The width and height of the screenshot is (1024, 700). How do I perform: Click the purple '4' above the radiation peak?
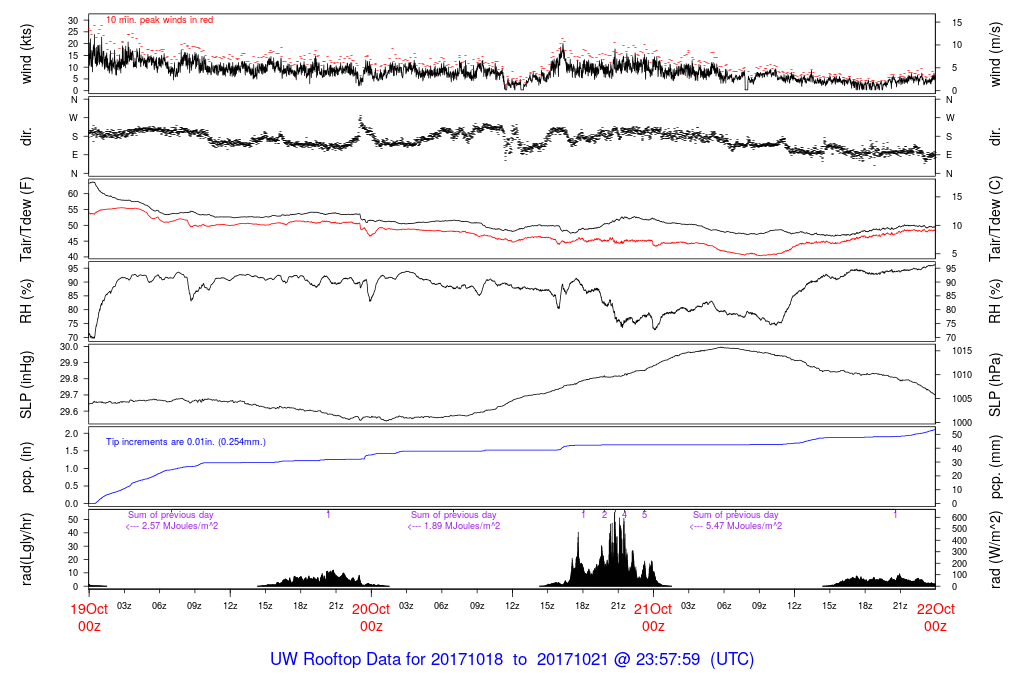click(x=624, y=515)
